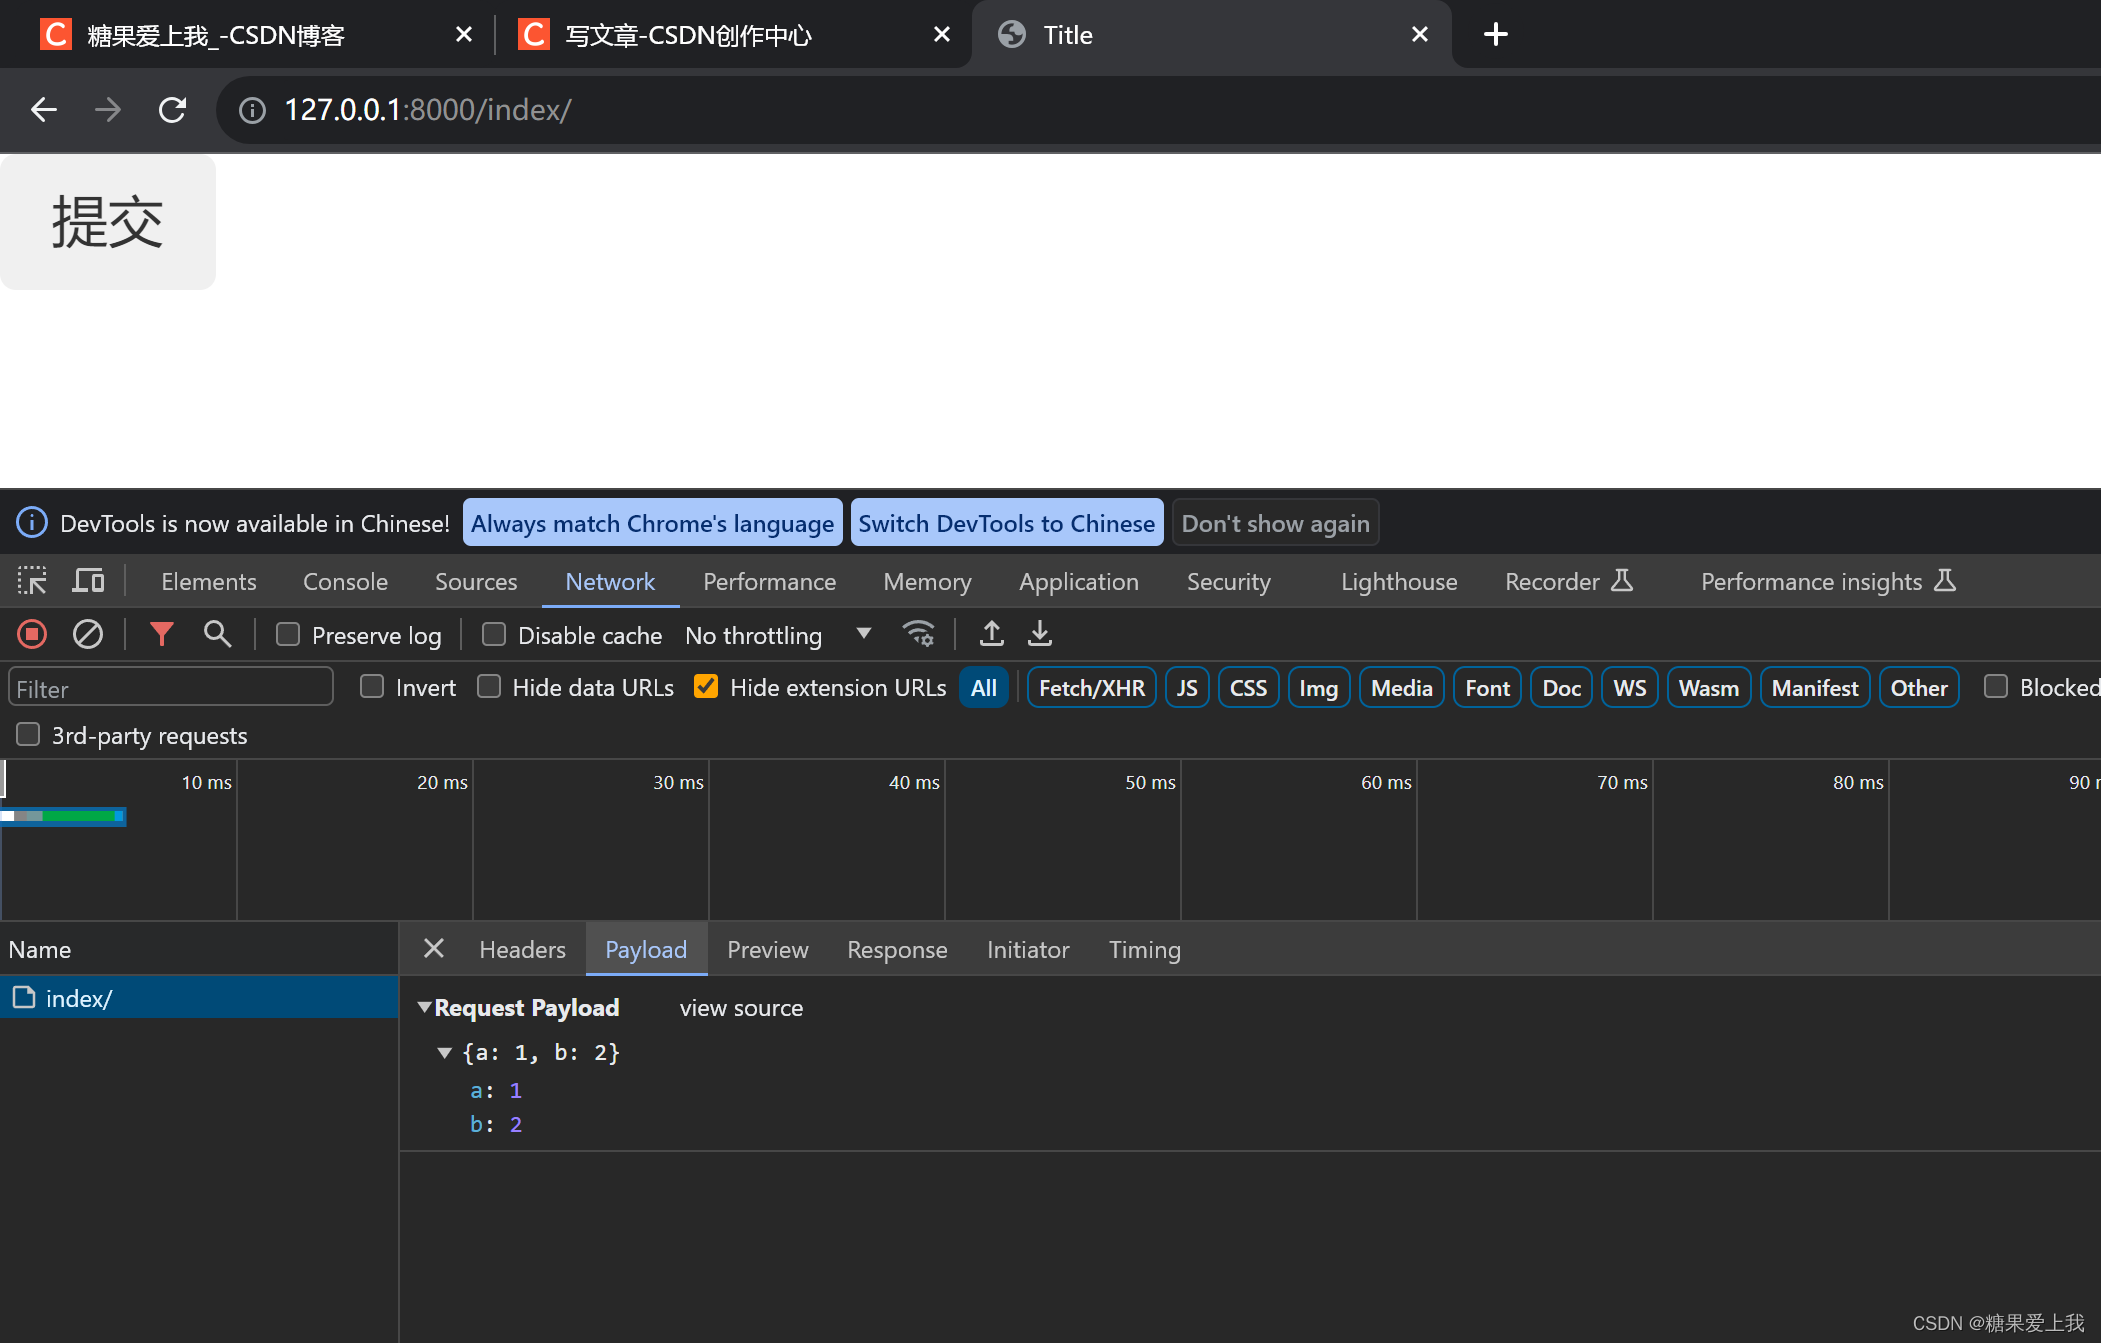Open network conditions wifi icon
2101x1343 pixels.
918,634
